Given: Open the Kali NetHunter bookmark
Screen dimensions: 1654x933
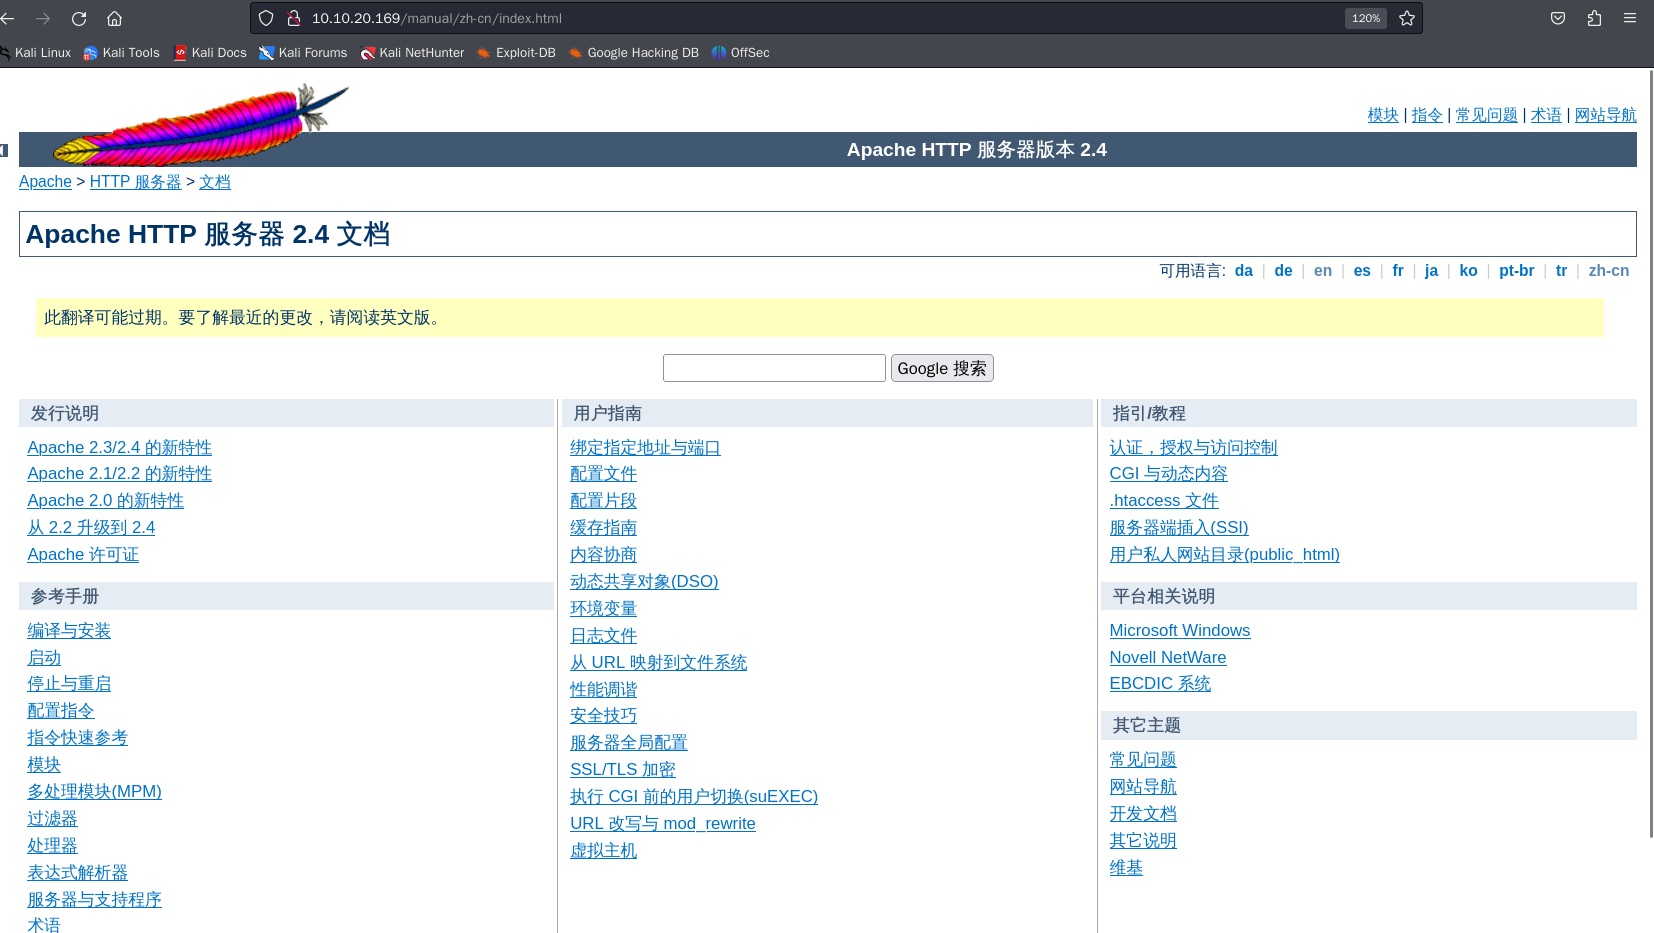Looking at the screenshot, I should point(412,53).
